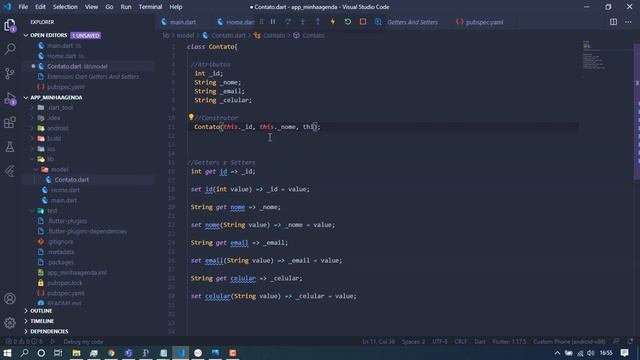
Task: Open the Testing flask icon view
Action: click(x=10, y=147)
